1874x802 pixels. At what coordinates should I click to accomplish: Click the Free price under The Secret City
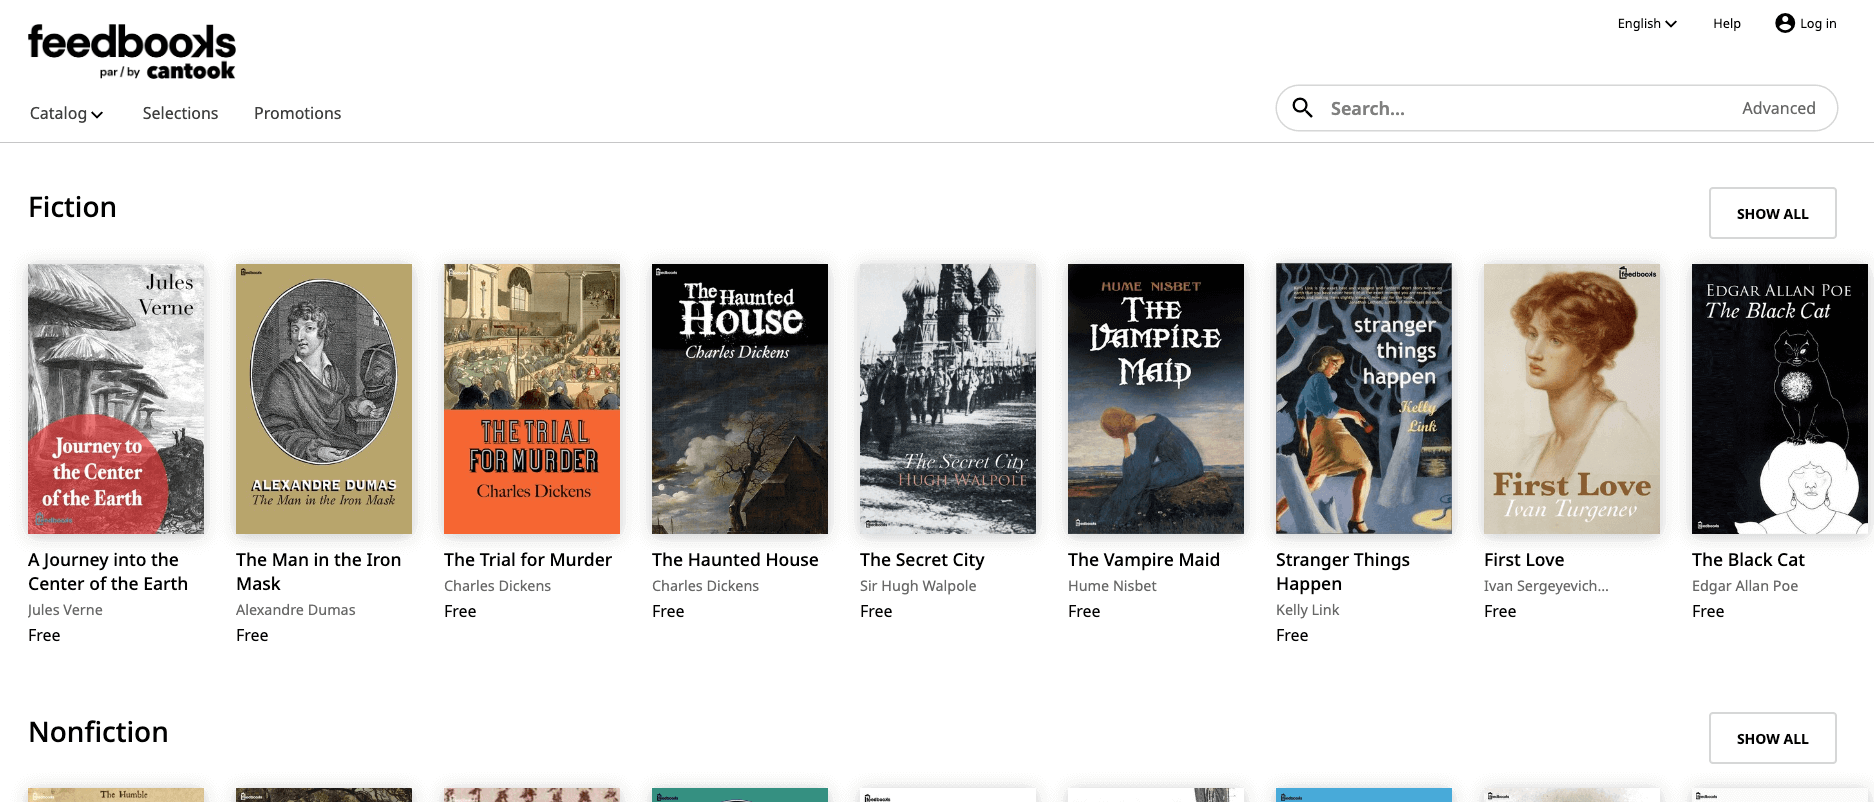pyautogui.click(x=876, y=611)
